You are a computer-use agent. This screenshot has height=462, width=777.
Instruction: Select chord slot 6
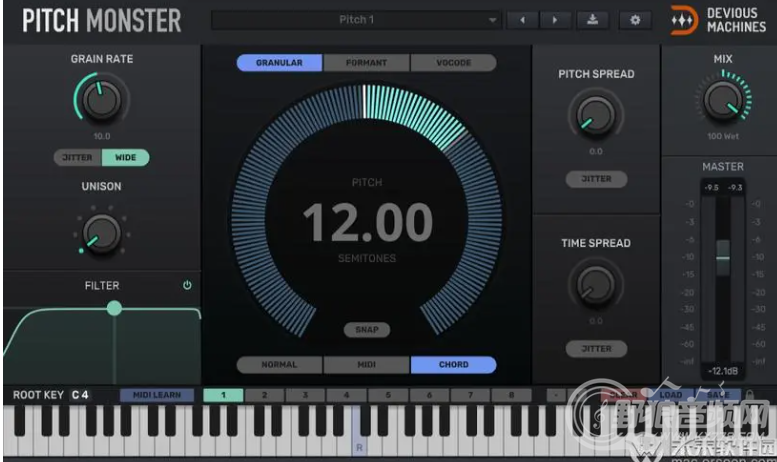pos(429,395)
